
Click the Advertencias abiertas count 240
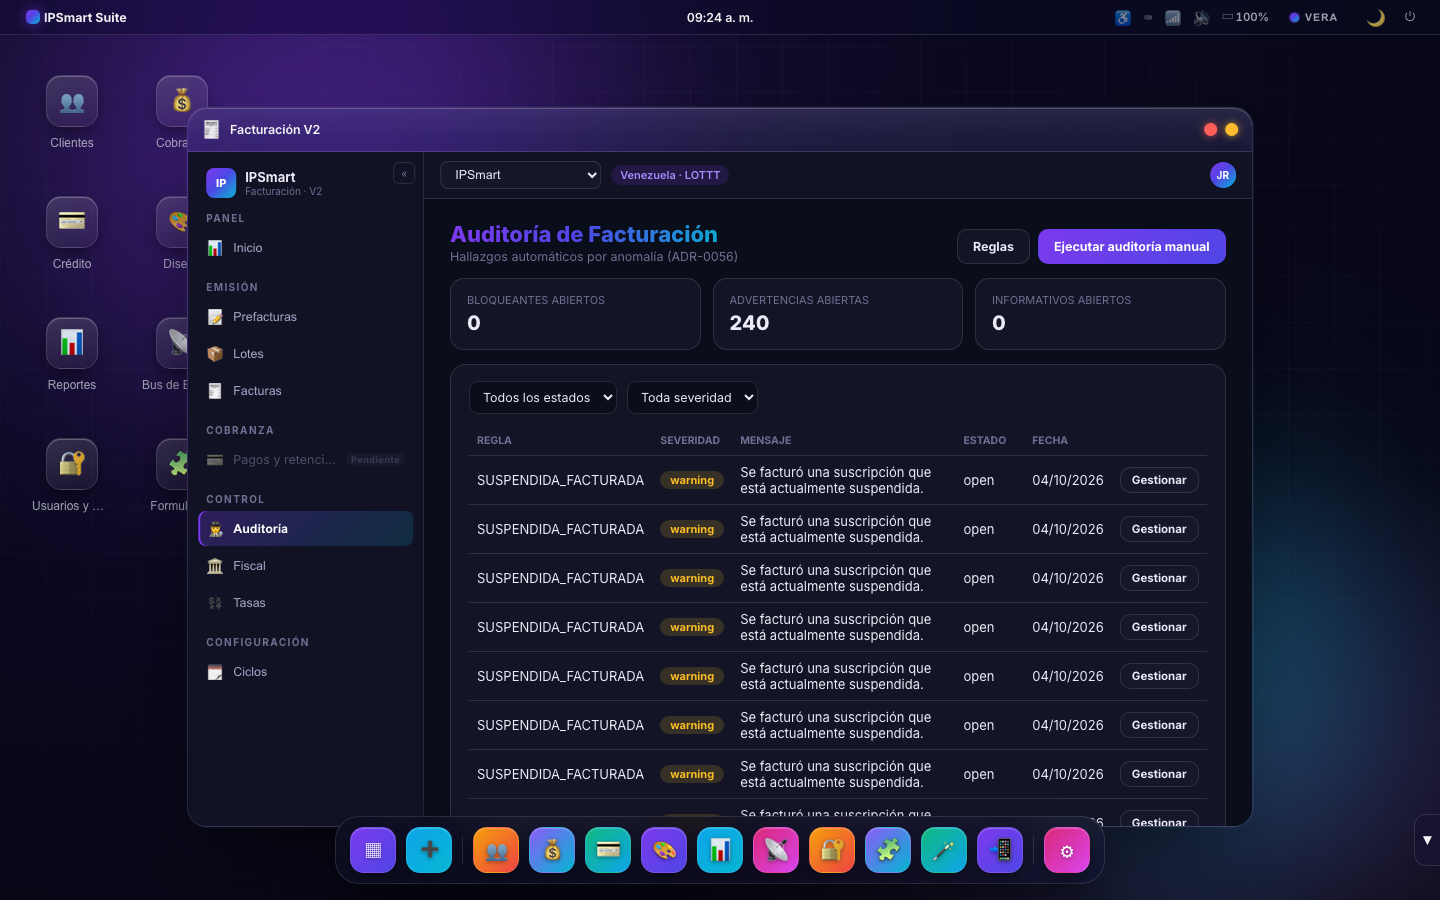tap(749, 323)
